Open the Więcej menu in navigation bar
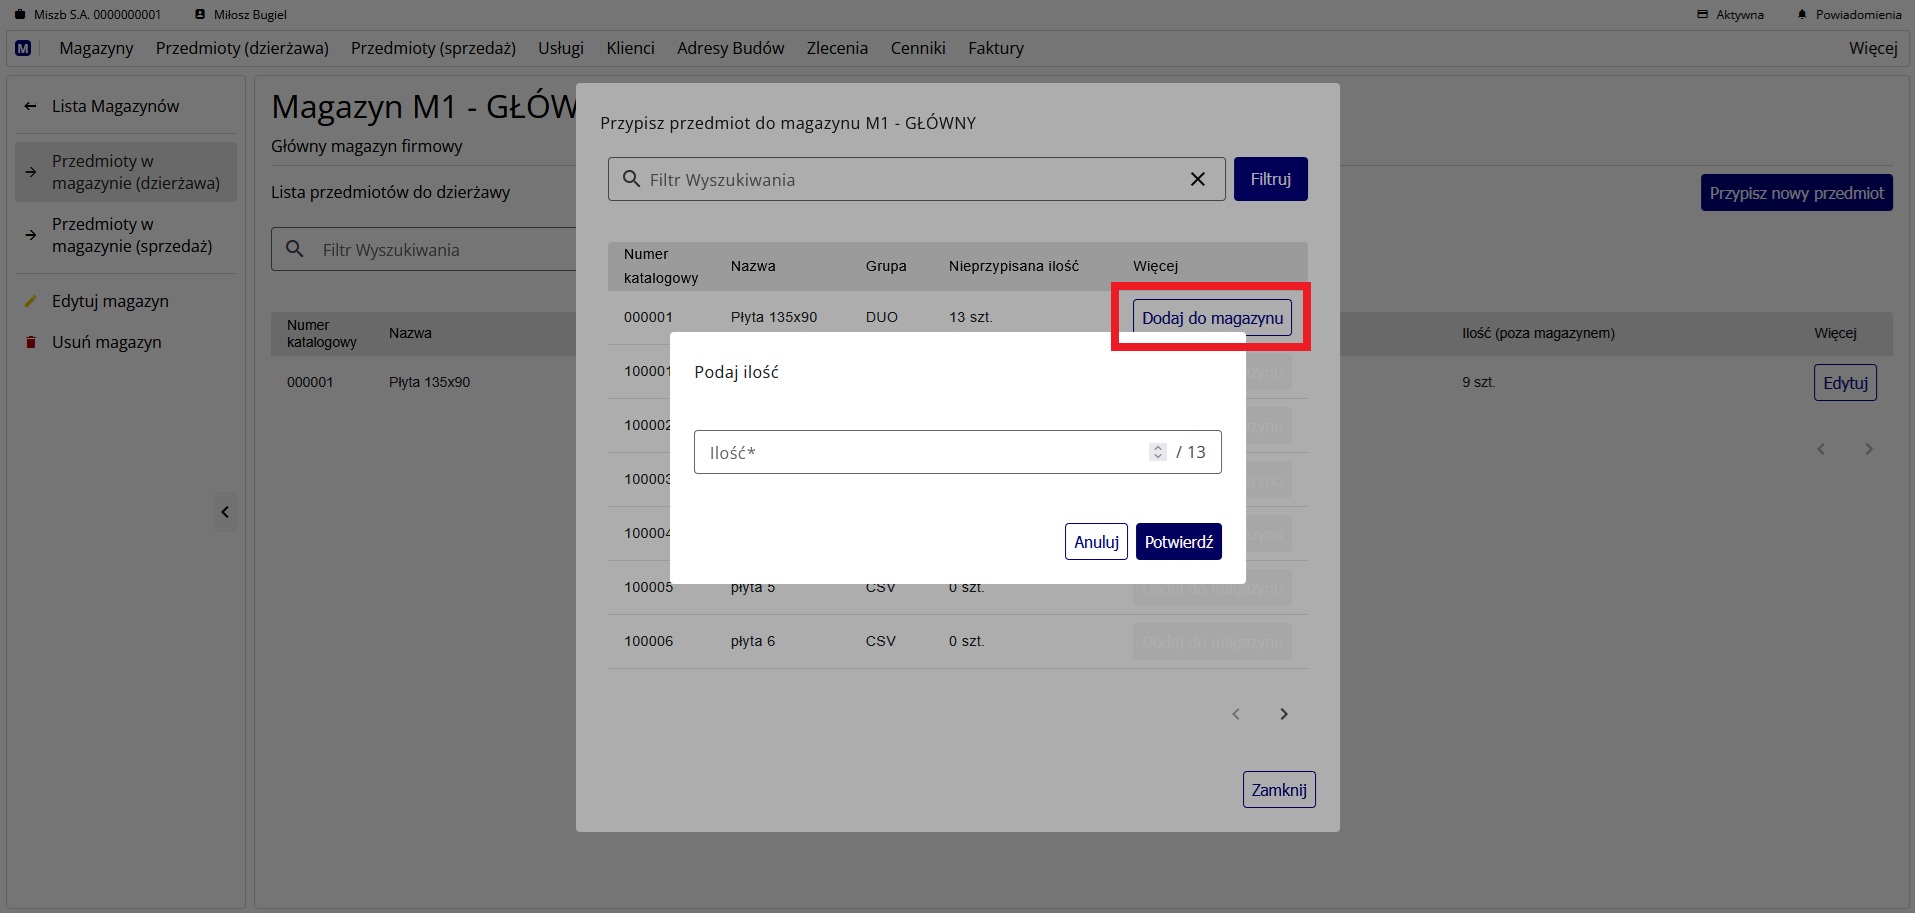The width and height of the screenshot is (1915, 913). tap(1872, 48)
